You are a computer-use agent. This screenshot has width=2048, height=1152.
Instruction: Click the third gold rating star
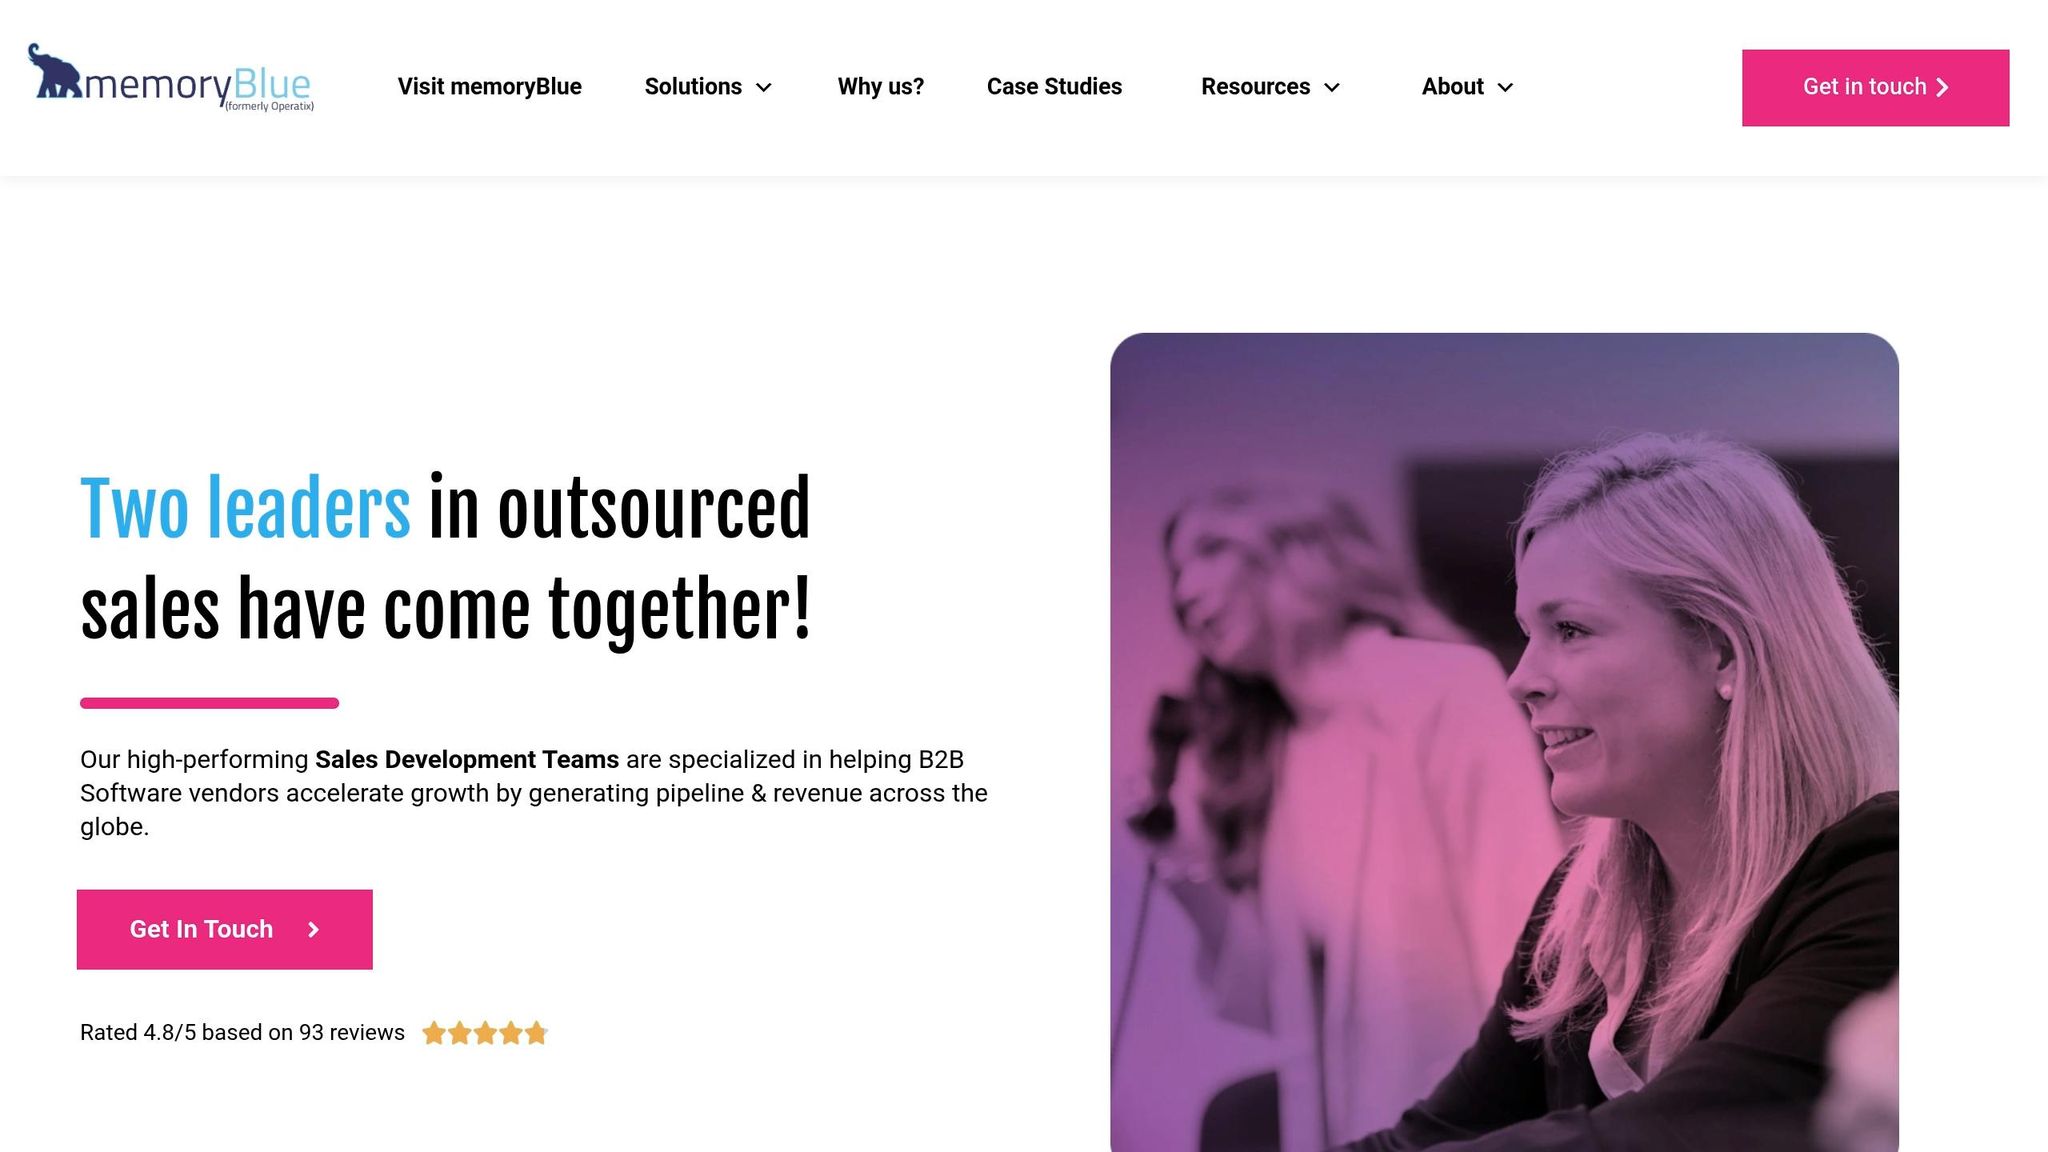pos(485,1033)
